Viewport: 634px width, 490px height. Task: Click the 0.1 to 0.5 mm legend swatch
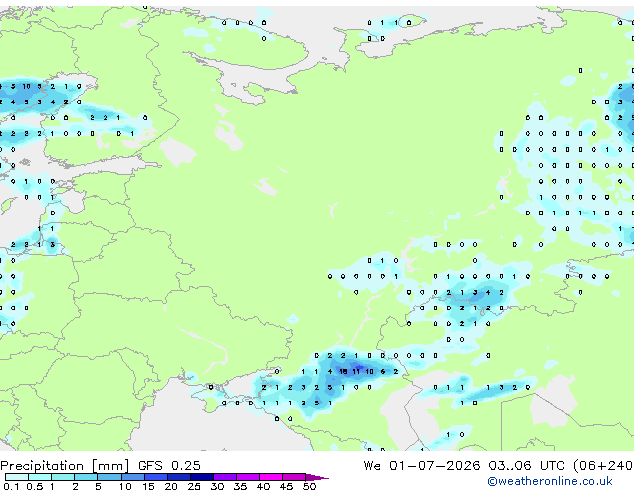coord(17,477)
